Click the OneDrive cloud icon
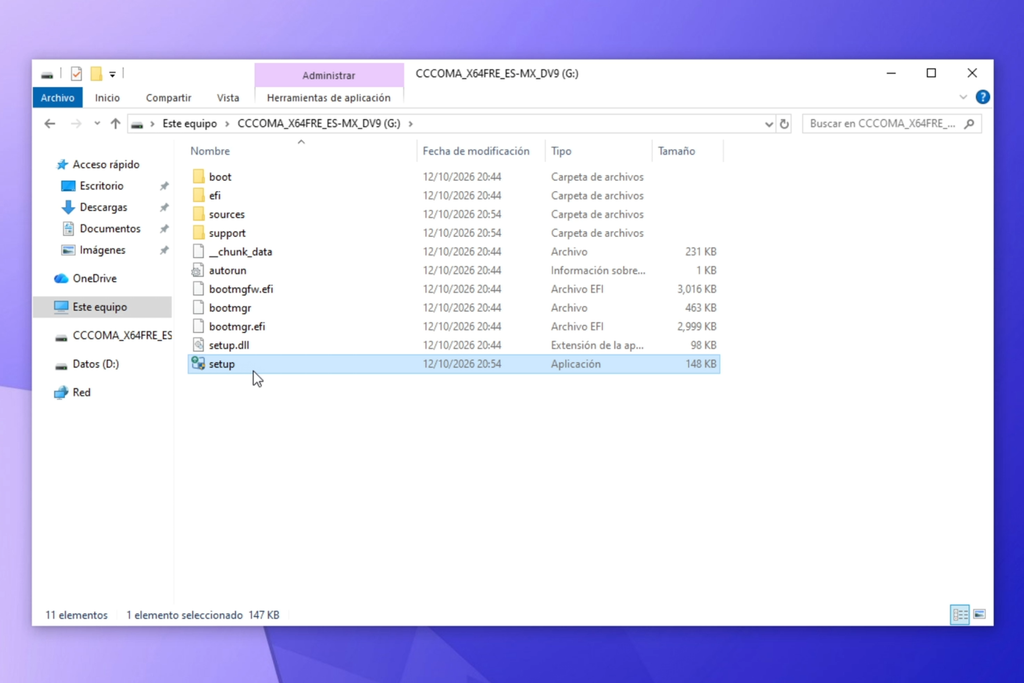Image resolution: width=1024 pixels, height=683 pixels. pyautogui.click(x=61, y=278)
